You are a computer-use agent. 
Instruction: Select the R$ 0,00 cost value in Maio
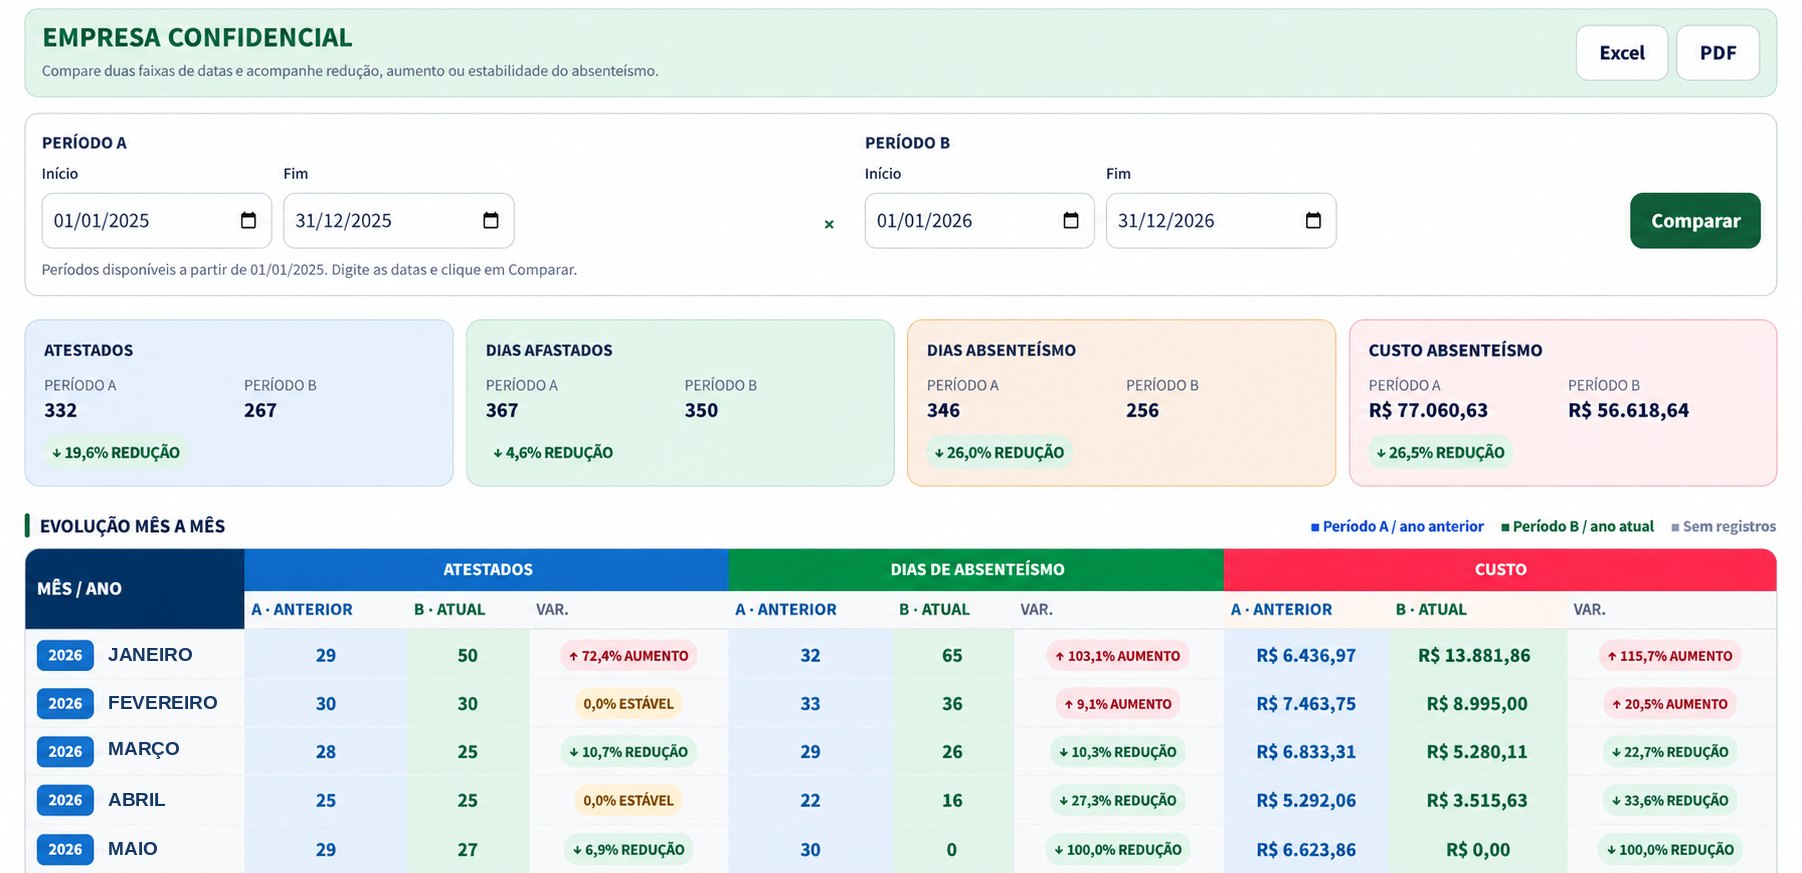[1477, 850]
